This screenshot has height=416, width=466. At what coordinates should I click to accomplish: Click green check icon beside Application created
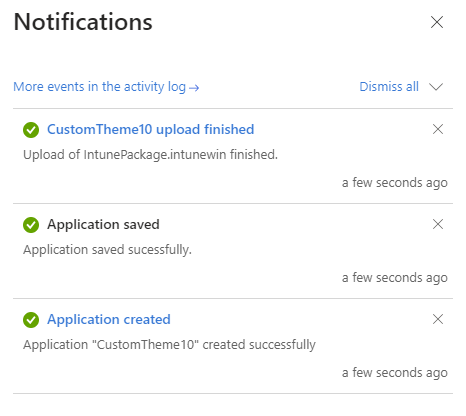31,320
